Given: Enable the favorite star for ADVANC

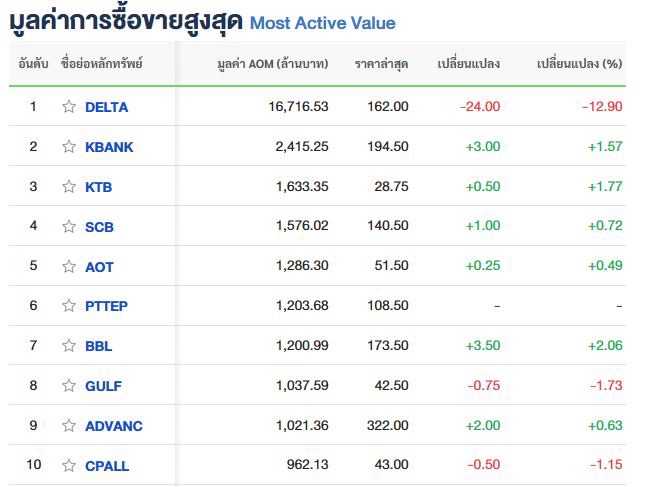Looking at the screenshot, I should (x=69, y=426).
